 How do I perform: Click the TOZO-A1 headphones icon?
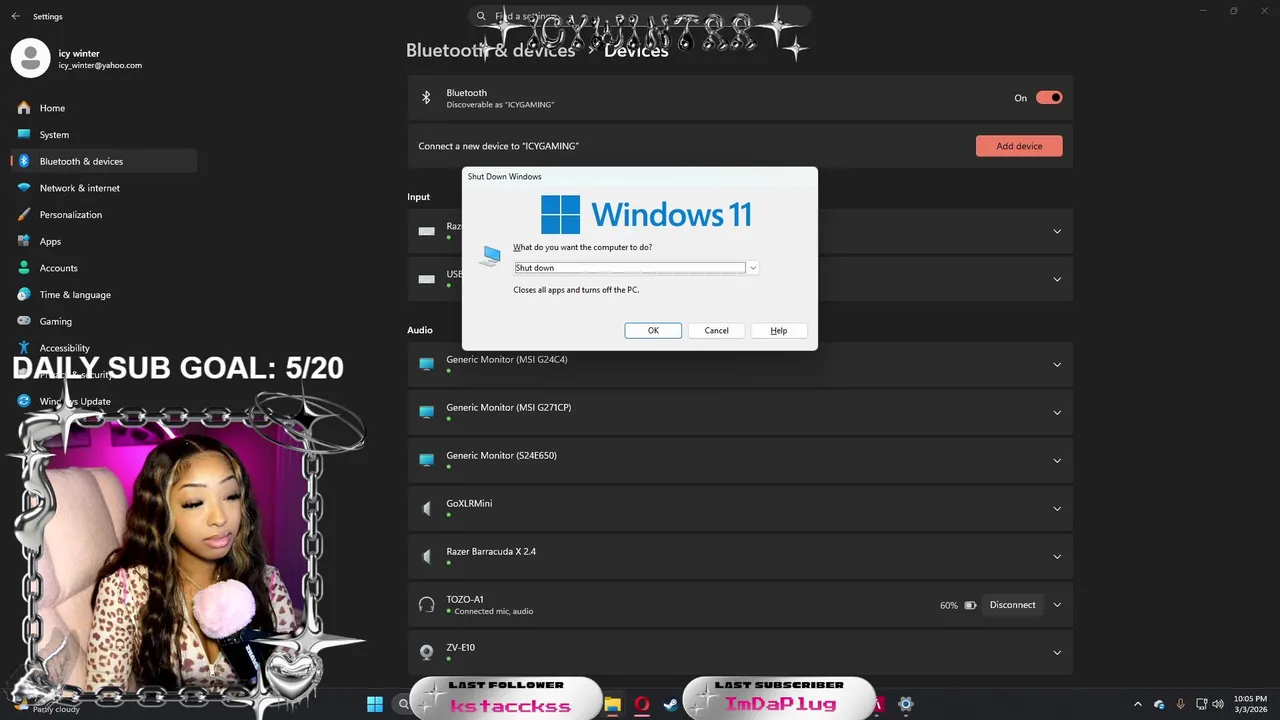point(427,604)
